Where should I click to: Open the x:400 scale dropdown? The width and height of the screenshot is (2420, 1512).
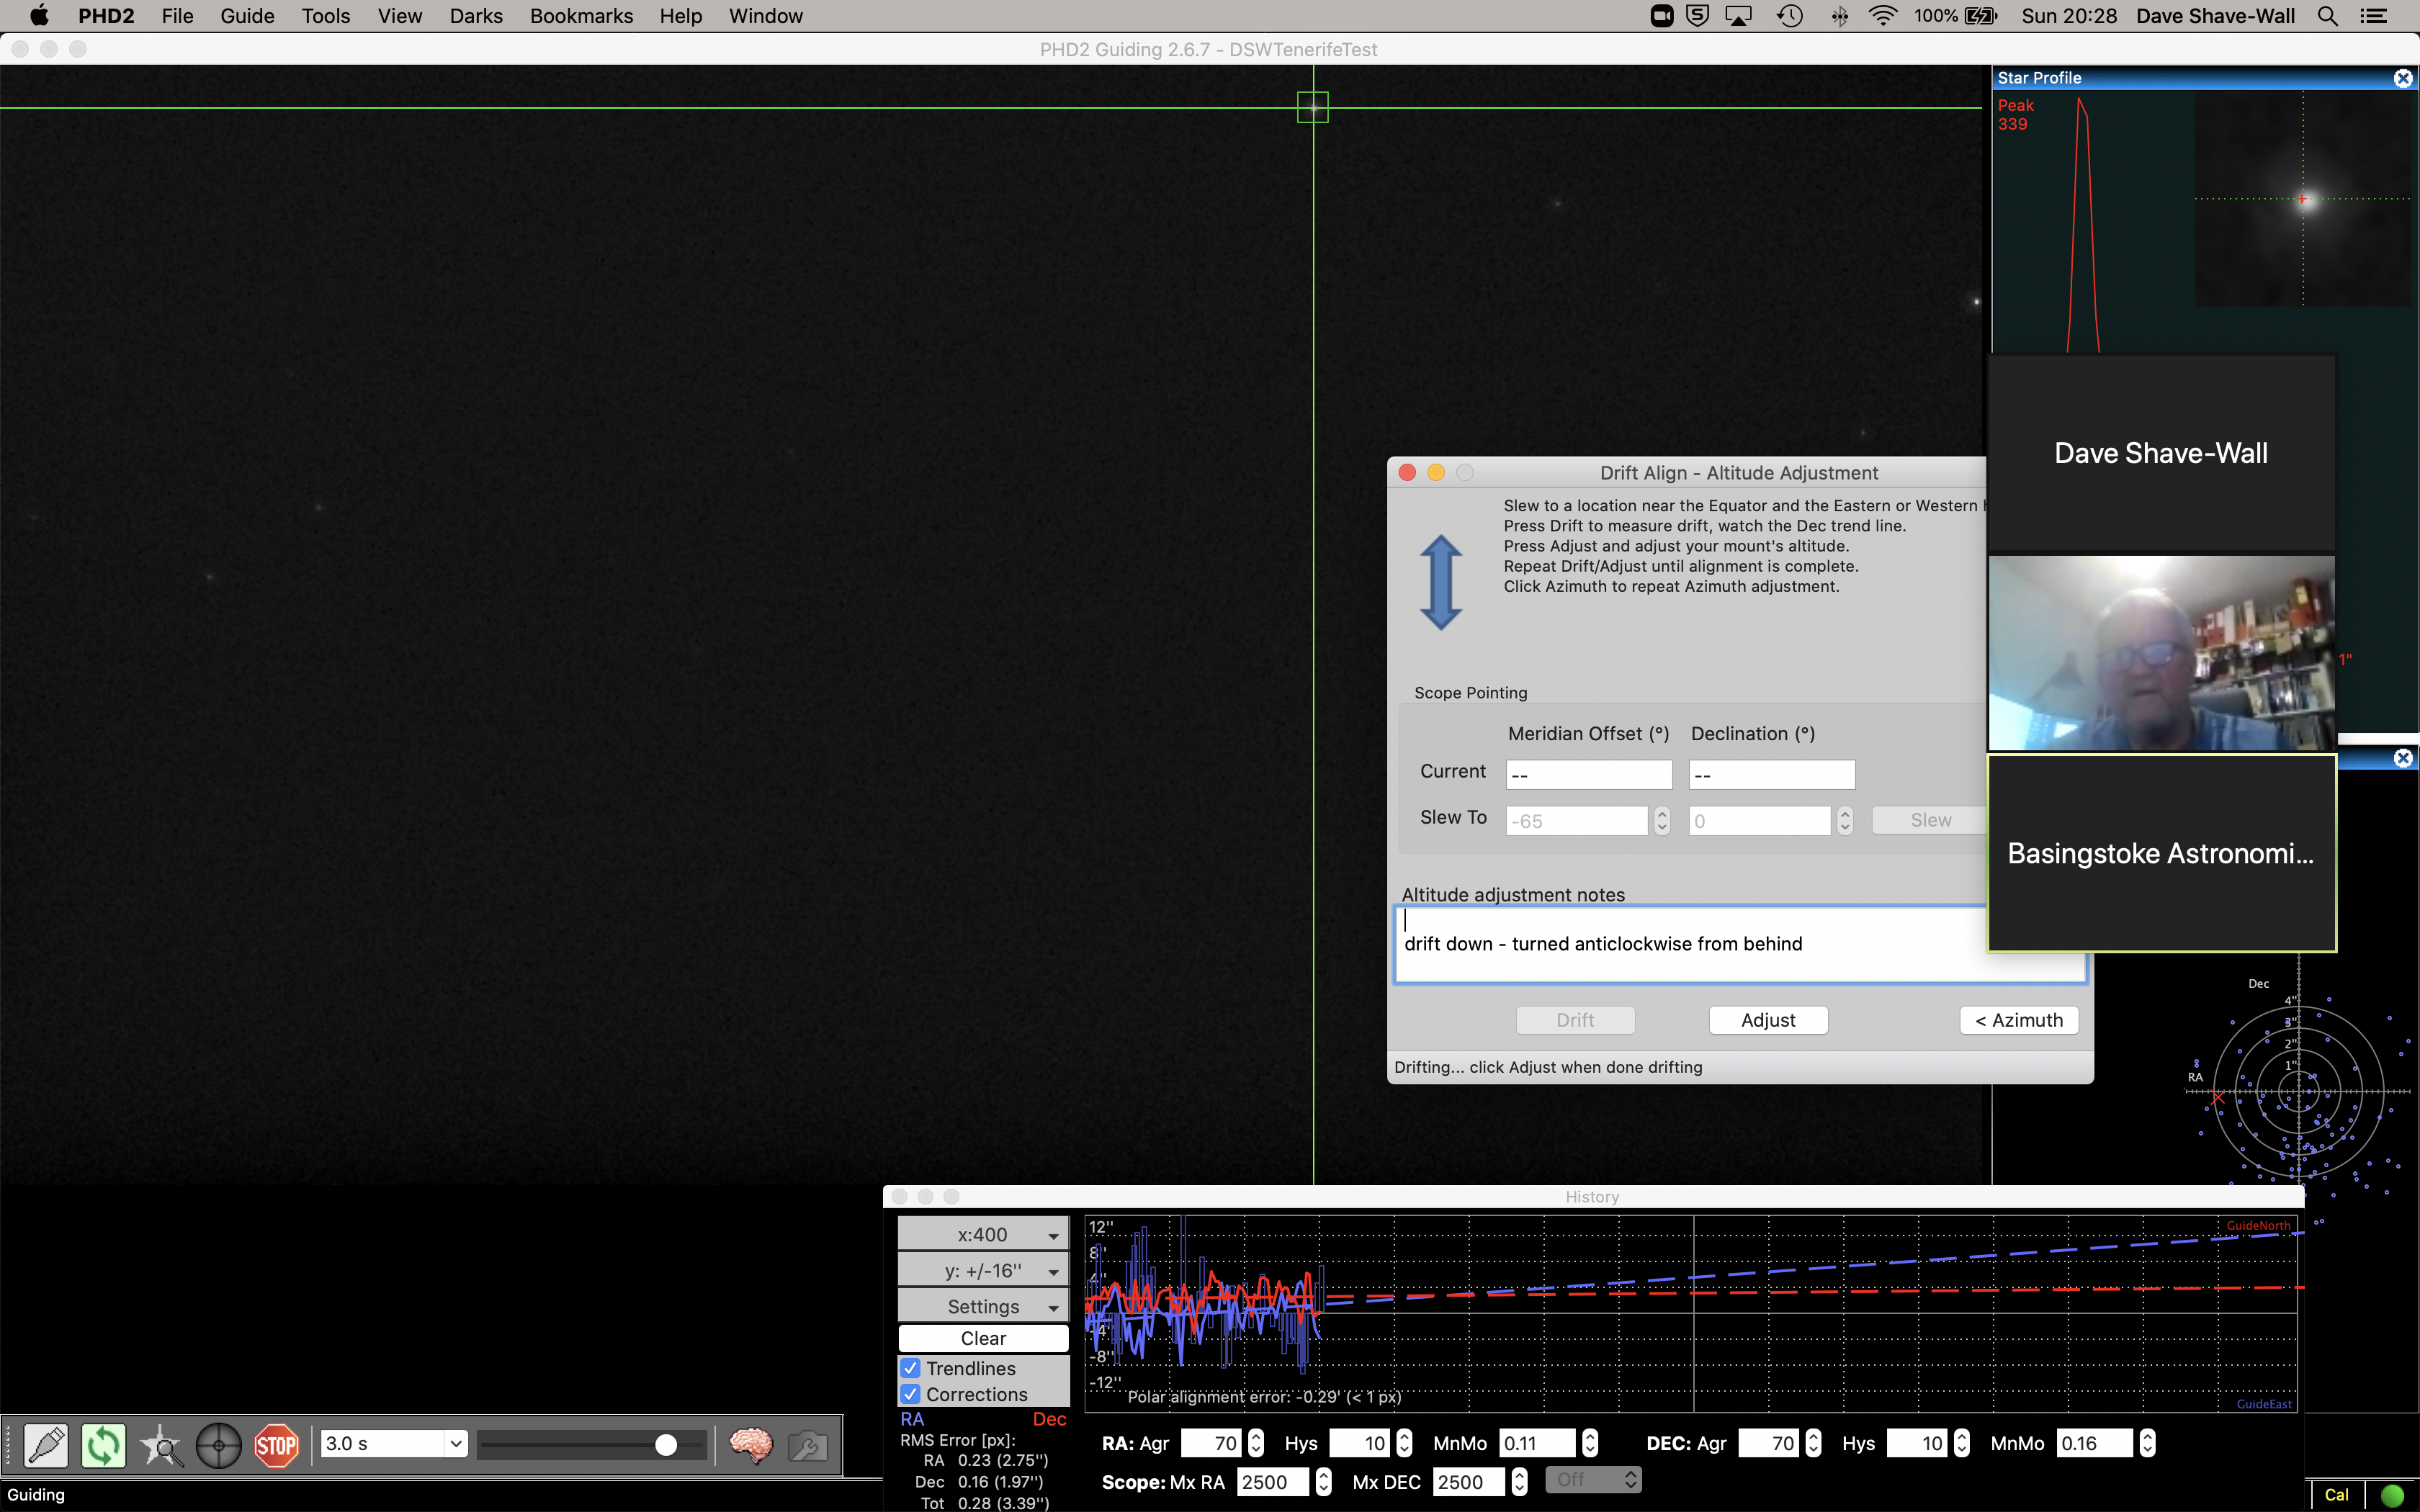(983, 1235)
